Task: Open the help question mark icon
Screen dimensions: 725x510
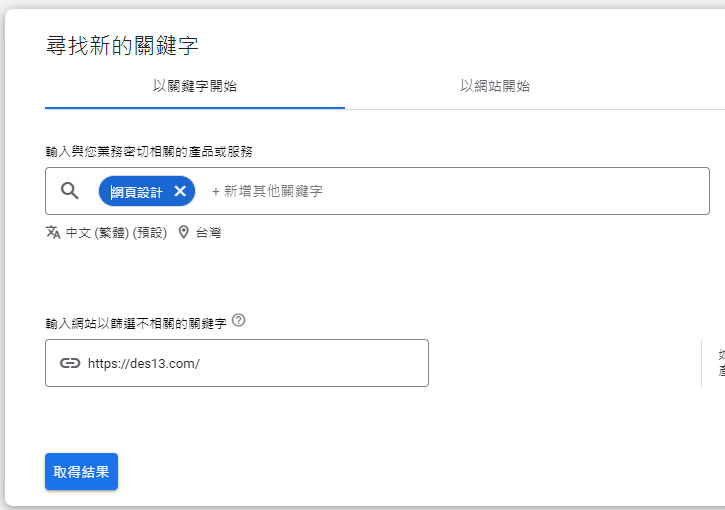Action: click(238, 321)
